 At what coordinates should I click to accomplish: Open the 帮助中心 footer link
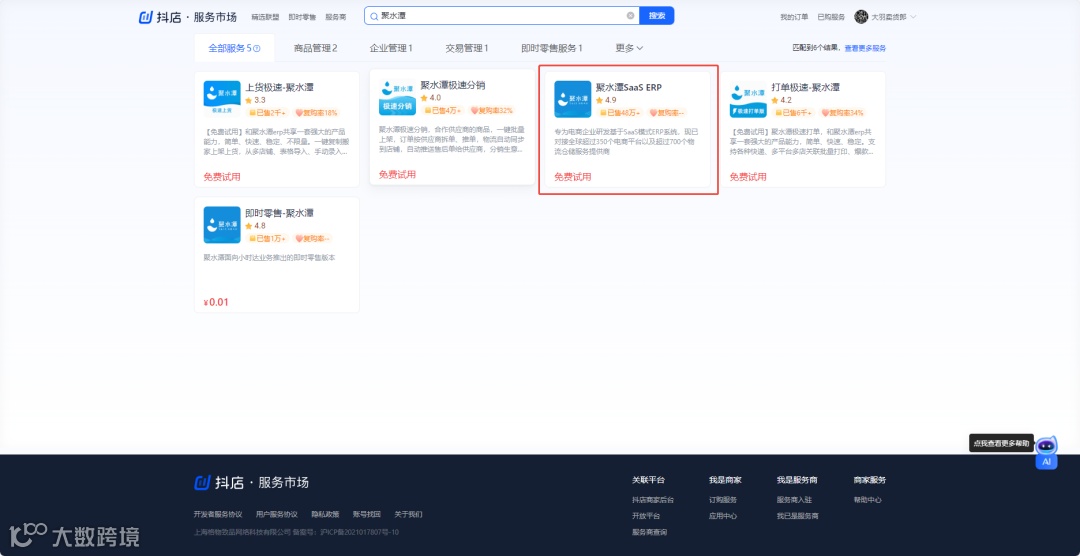[x=867, y=500]
